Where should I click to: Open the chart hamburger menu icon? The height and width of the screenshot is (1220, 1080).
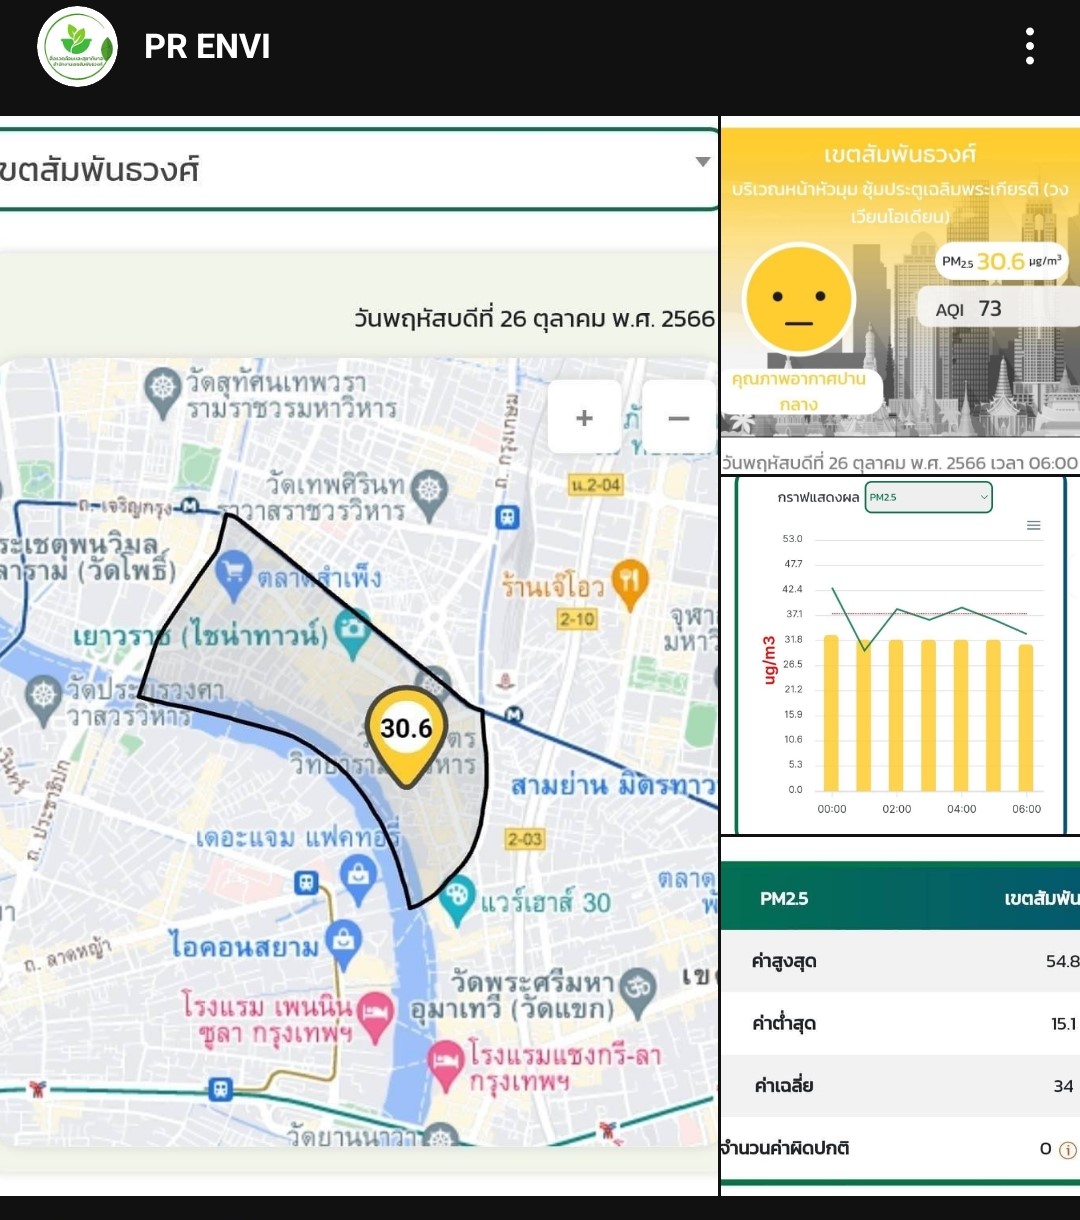(1034, 526)
